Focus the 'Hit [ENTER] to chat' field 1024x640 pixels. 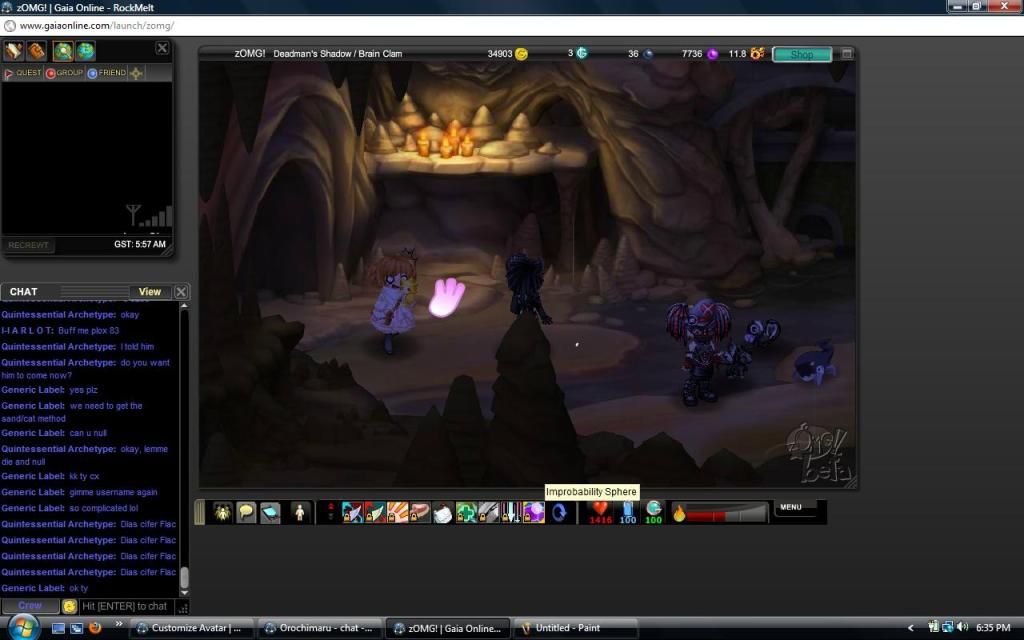(x=127, y=607)
